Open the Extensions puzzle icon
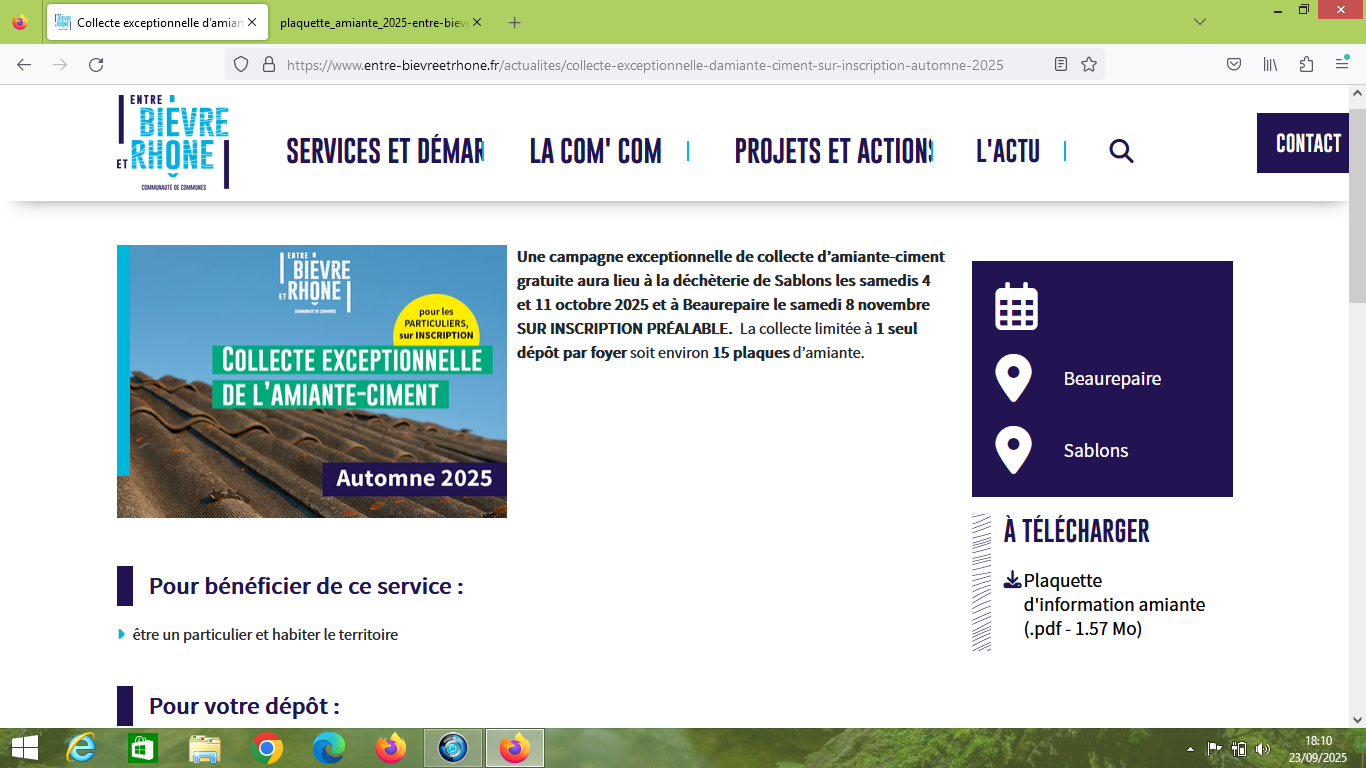 pos(1306,65)
